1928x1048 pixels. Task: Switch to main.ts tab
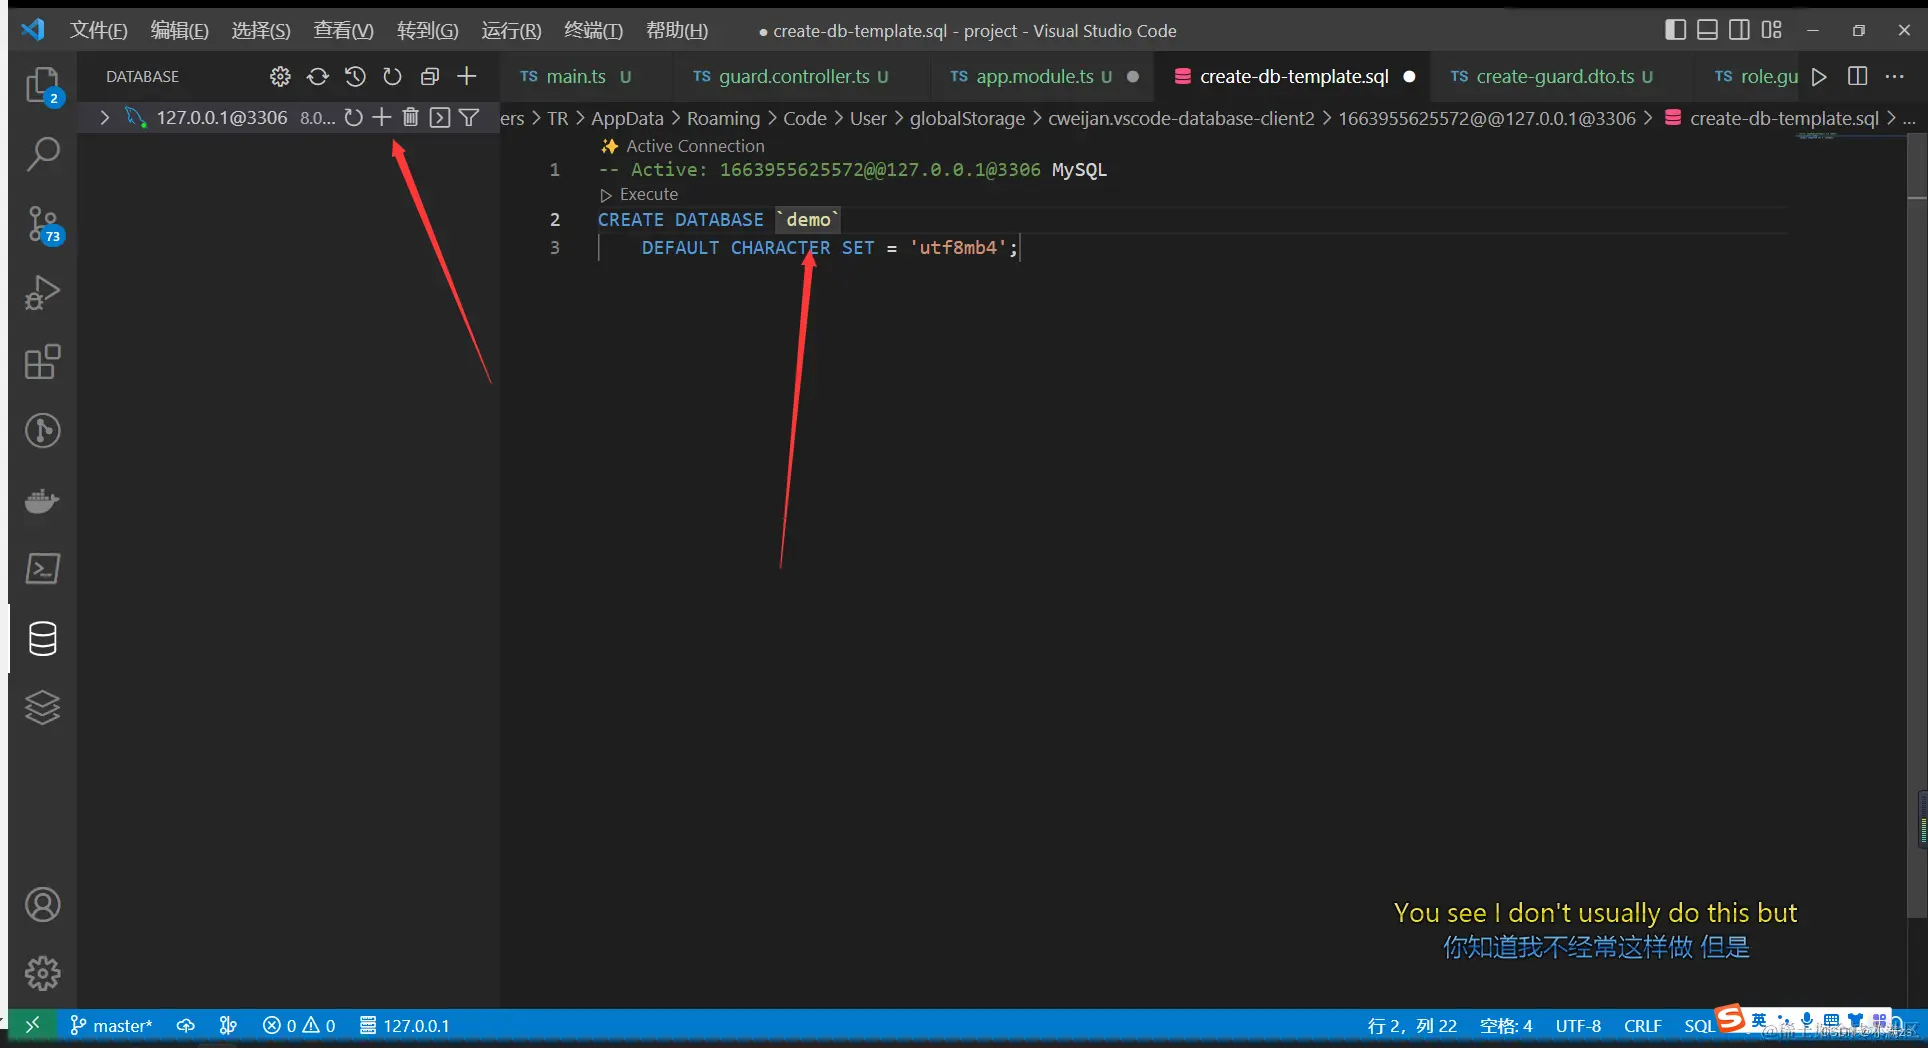pos(575,76)
